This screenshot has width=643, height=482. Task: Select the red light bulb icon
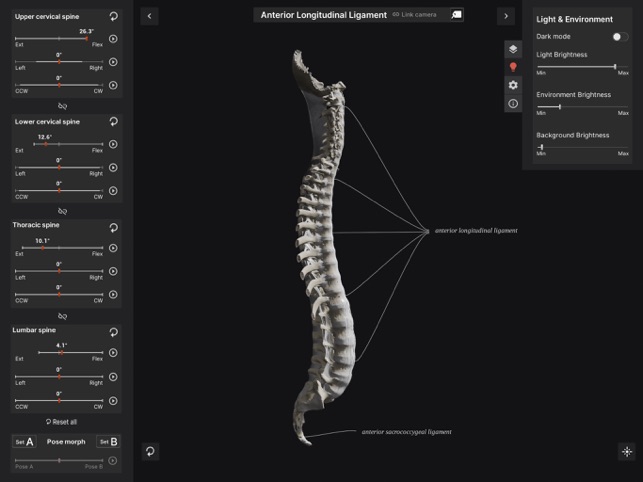(513, 67)
